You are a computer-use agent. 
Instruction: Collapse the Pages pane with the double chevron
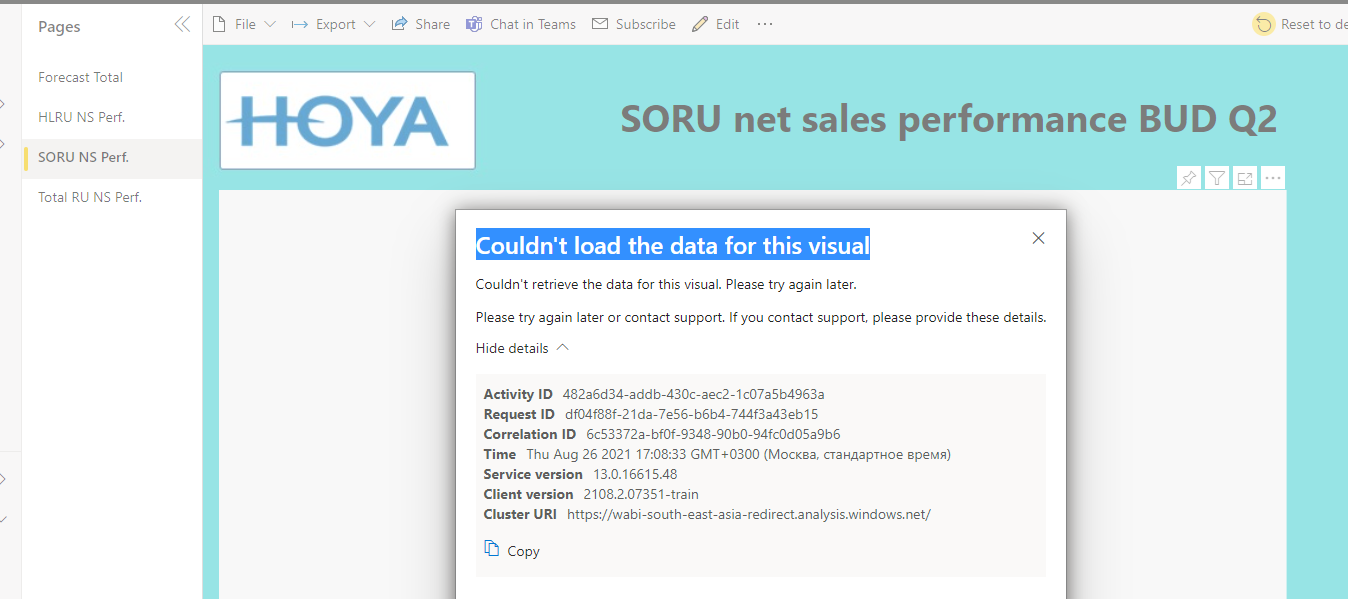point(182,24)
